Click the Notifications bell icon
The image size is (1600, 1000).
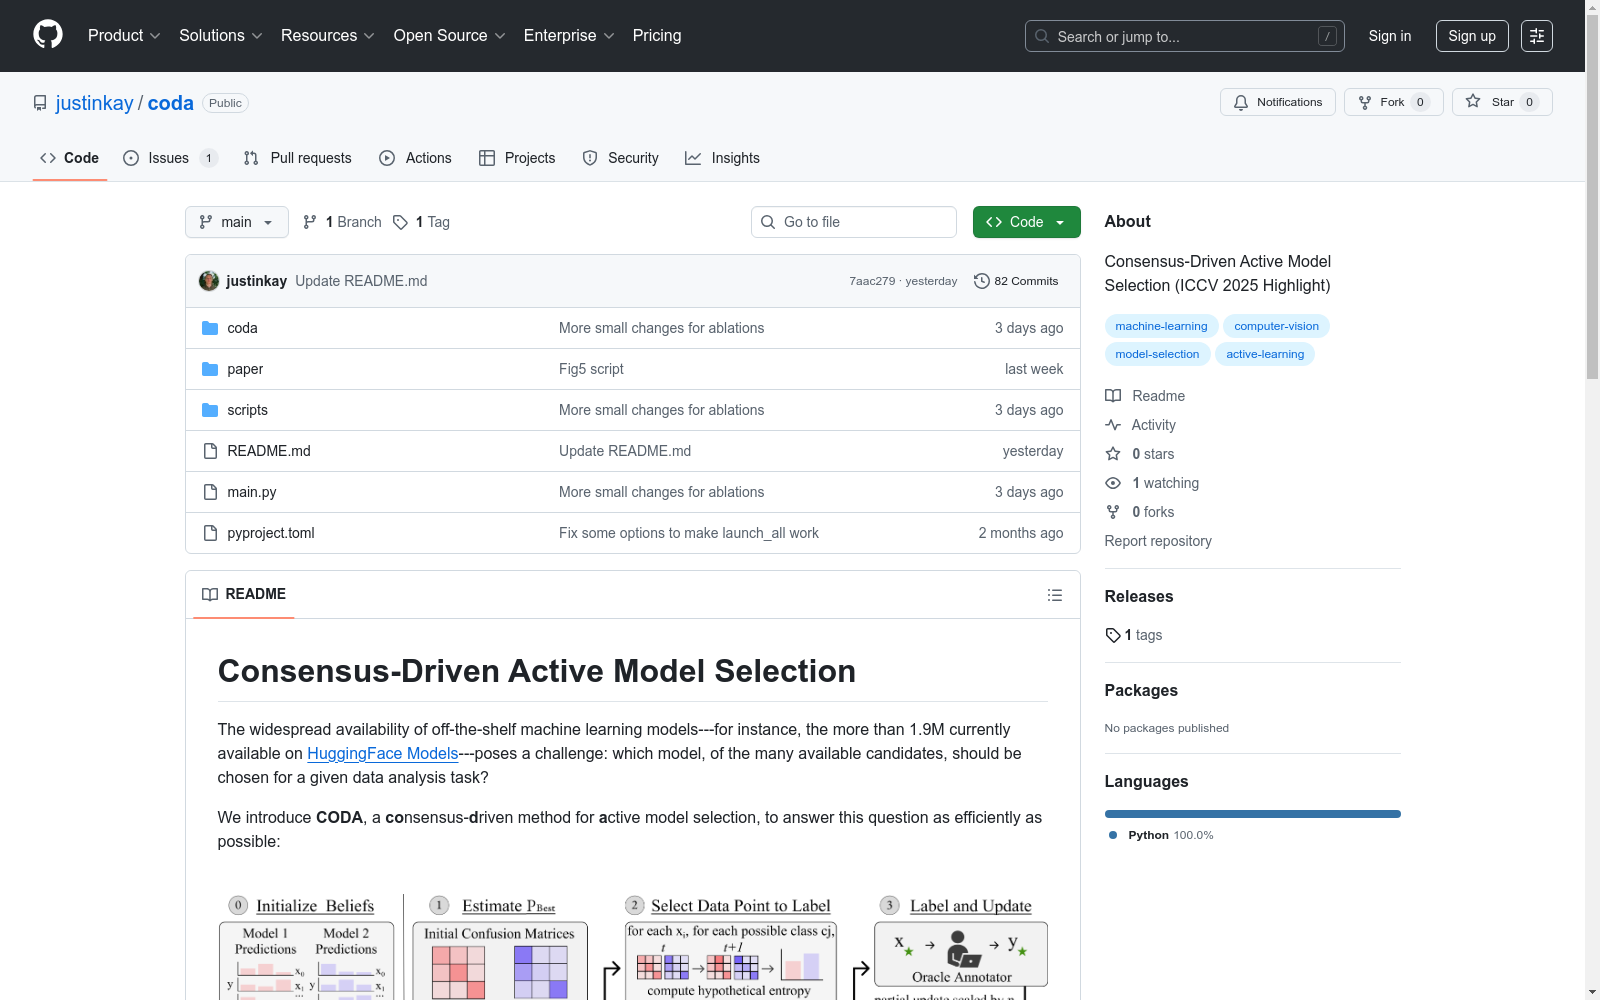(x=1241, y=102)
